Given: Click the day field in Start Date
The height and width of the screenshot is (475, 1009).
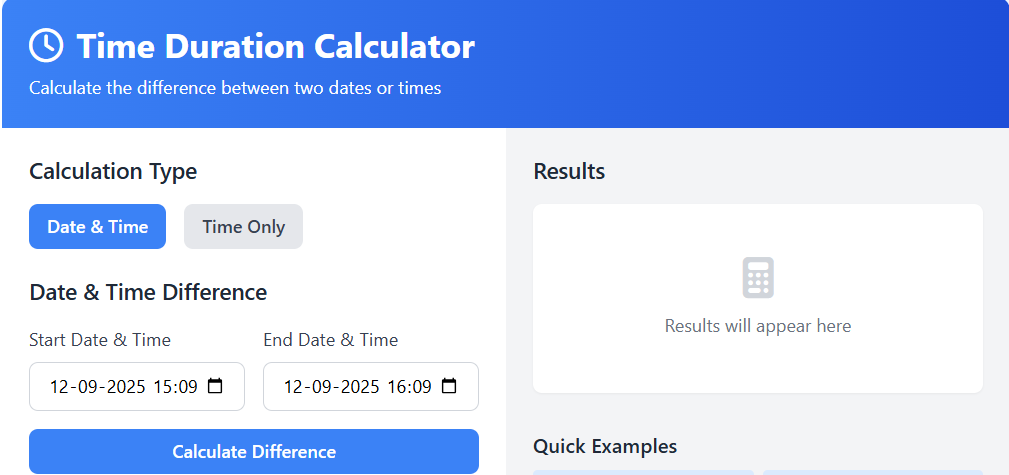Looking at the screenshot, I should click(59, 387).
